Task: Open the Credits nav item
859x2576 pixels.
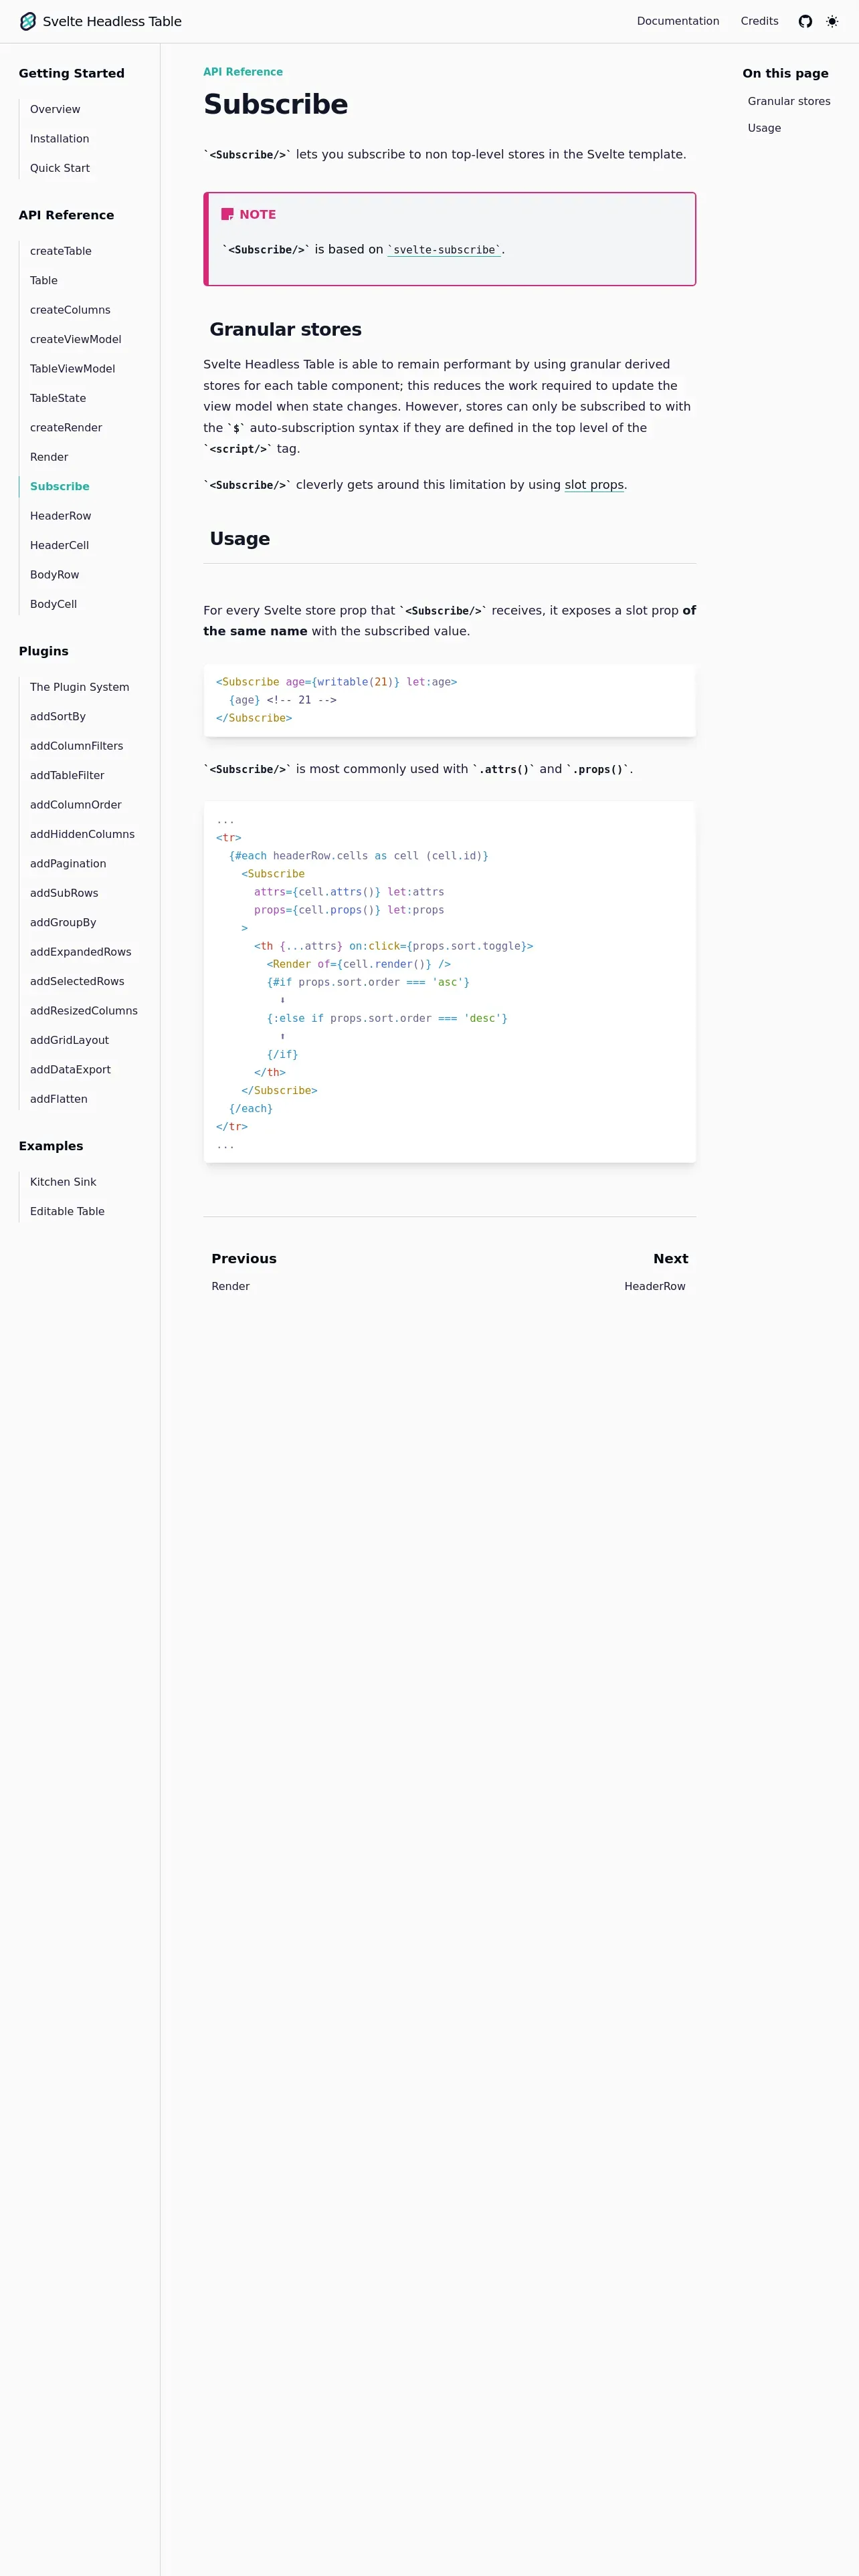Action: (x=759, y=21)
